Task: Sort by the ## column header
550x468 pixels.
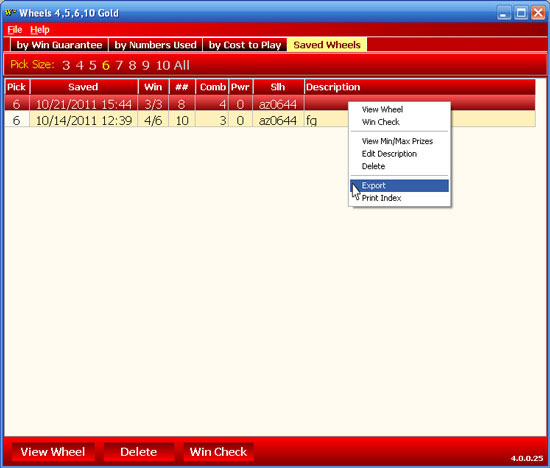Action: pos(182,87)
